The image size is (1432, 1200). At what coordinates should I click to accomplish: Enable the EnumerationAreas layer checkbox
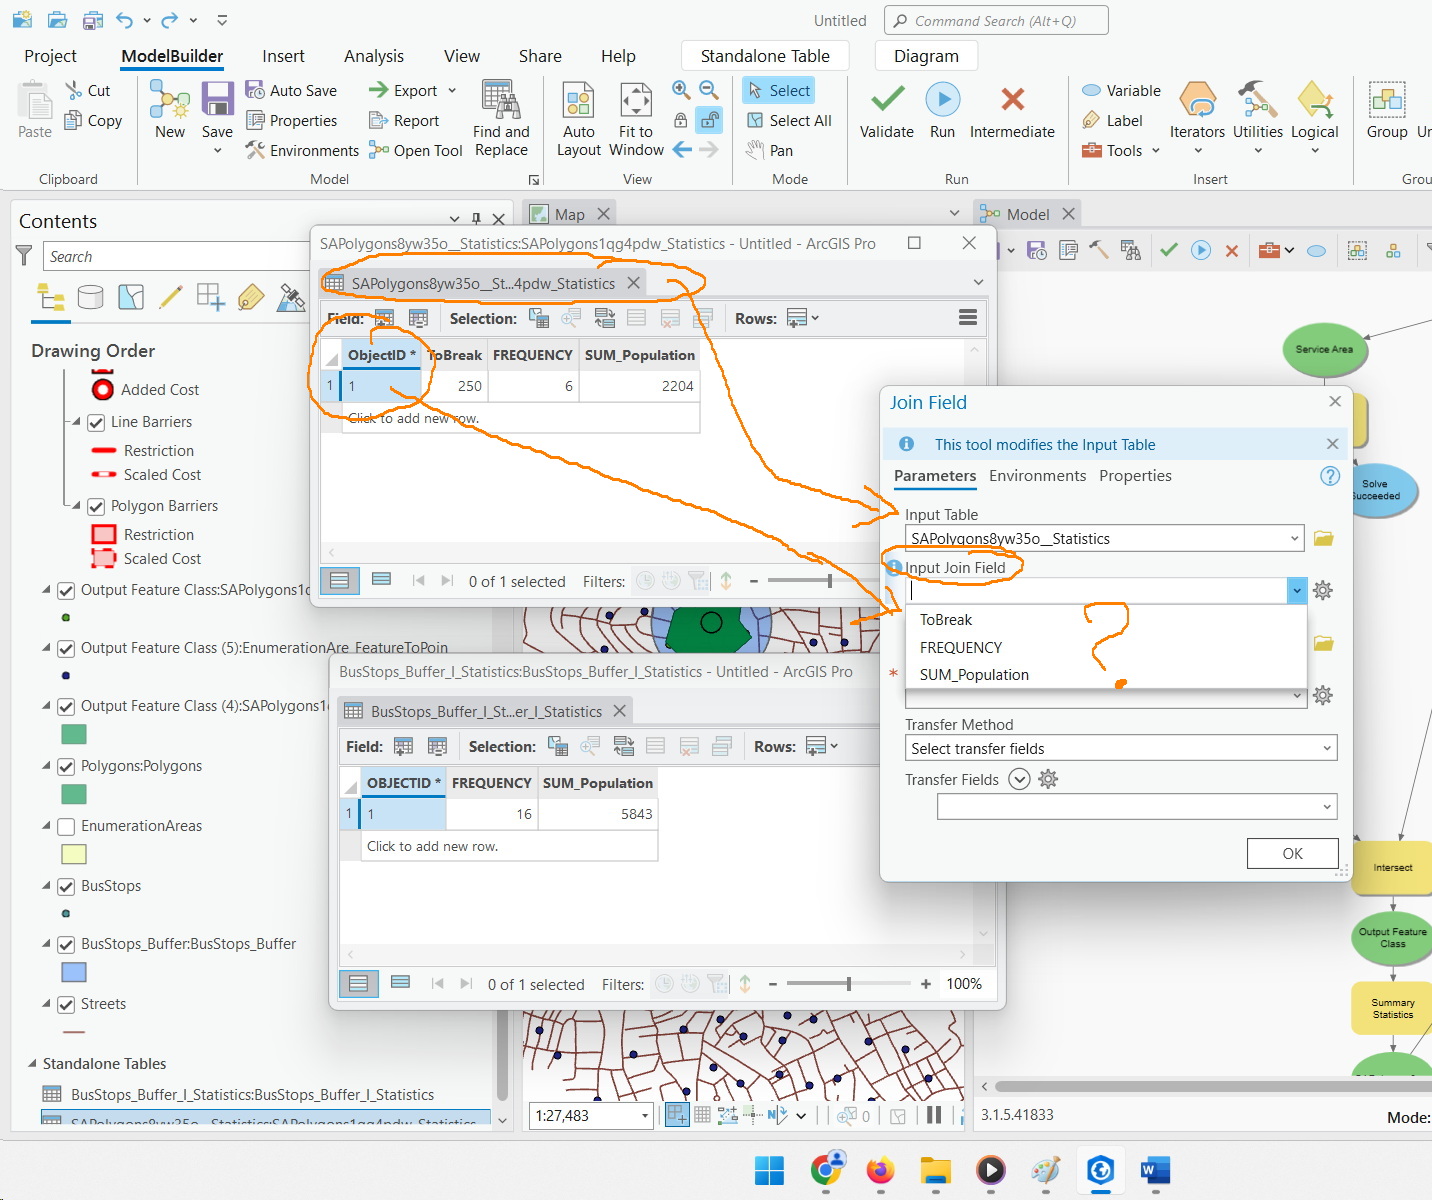[66, 826]
